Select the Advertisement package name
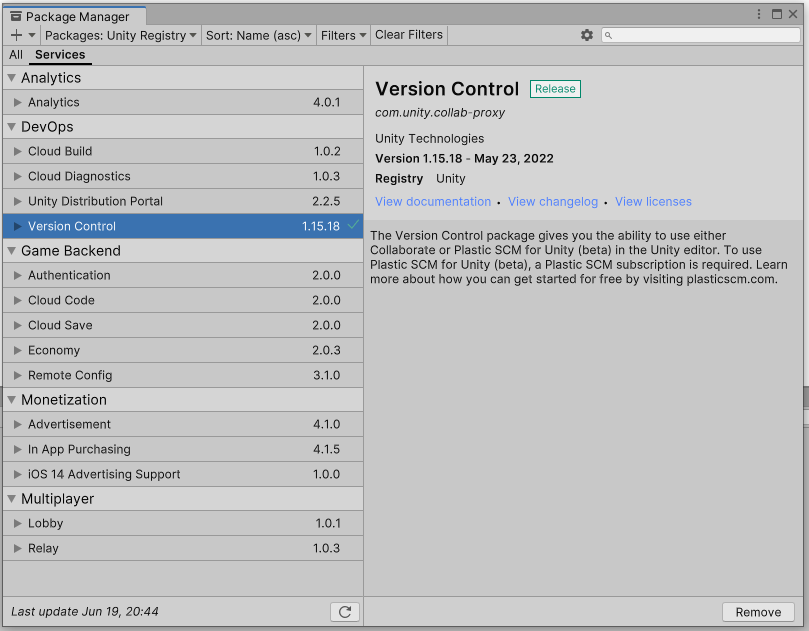The width and height of the screenshot is (809, 631). (69, 424)
